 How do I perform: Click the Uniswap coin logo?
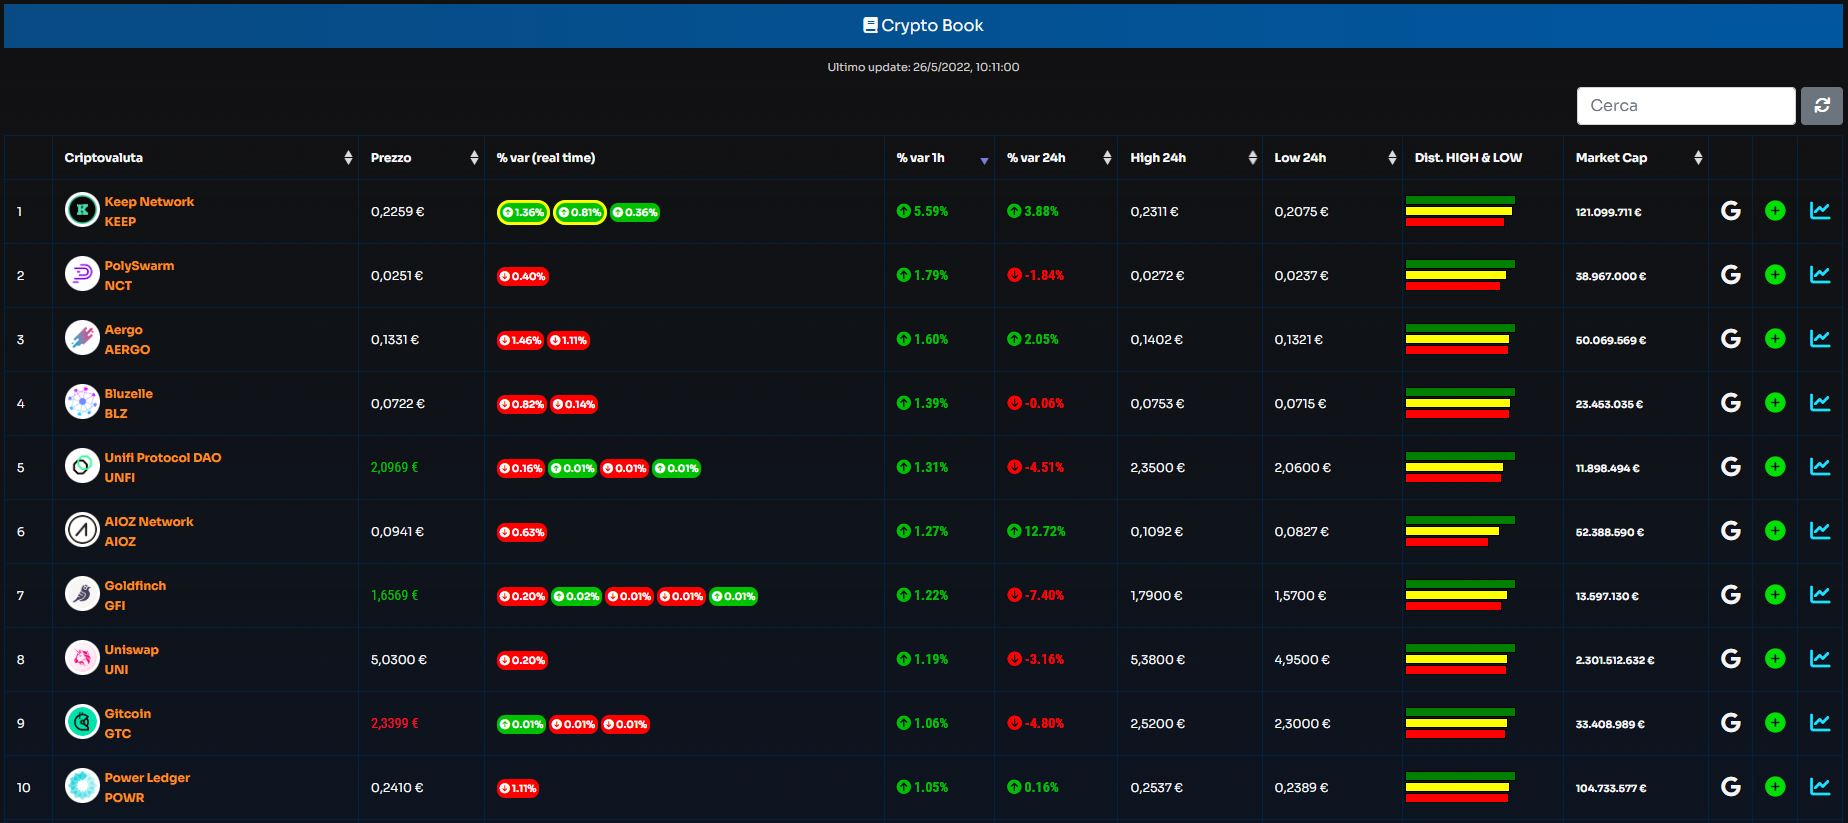(x=82, y=658)
